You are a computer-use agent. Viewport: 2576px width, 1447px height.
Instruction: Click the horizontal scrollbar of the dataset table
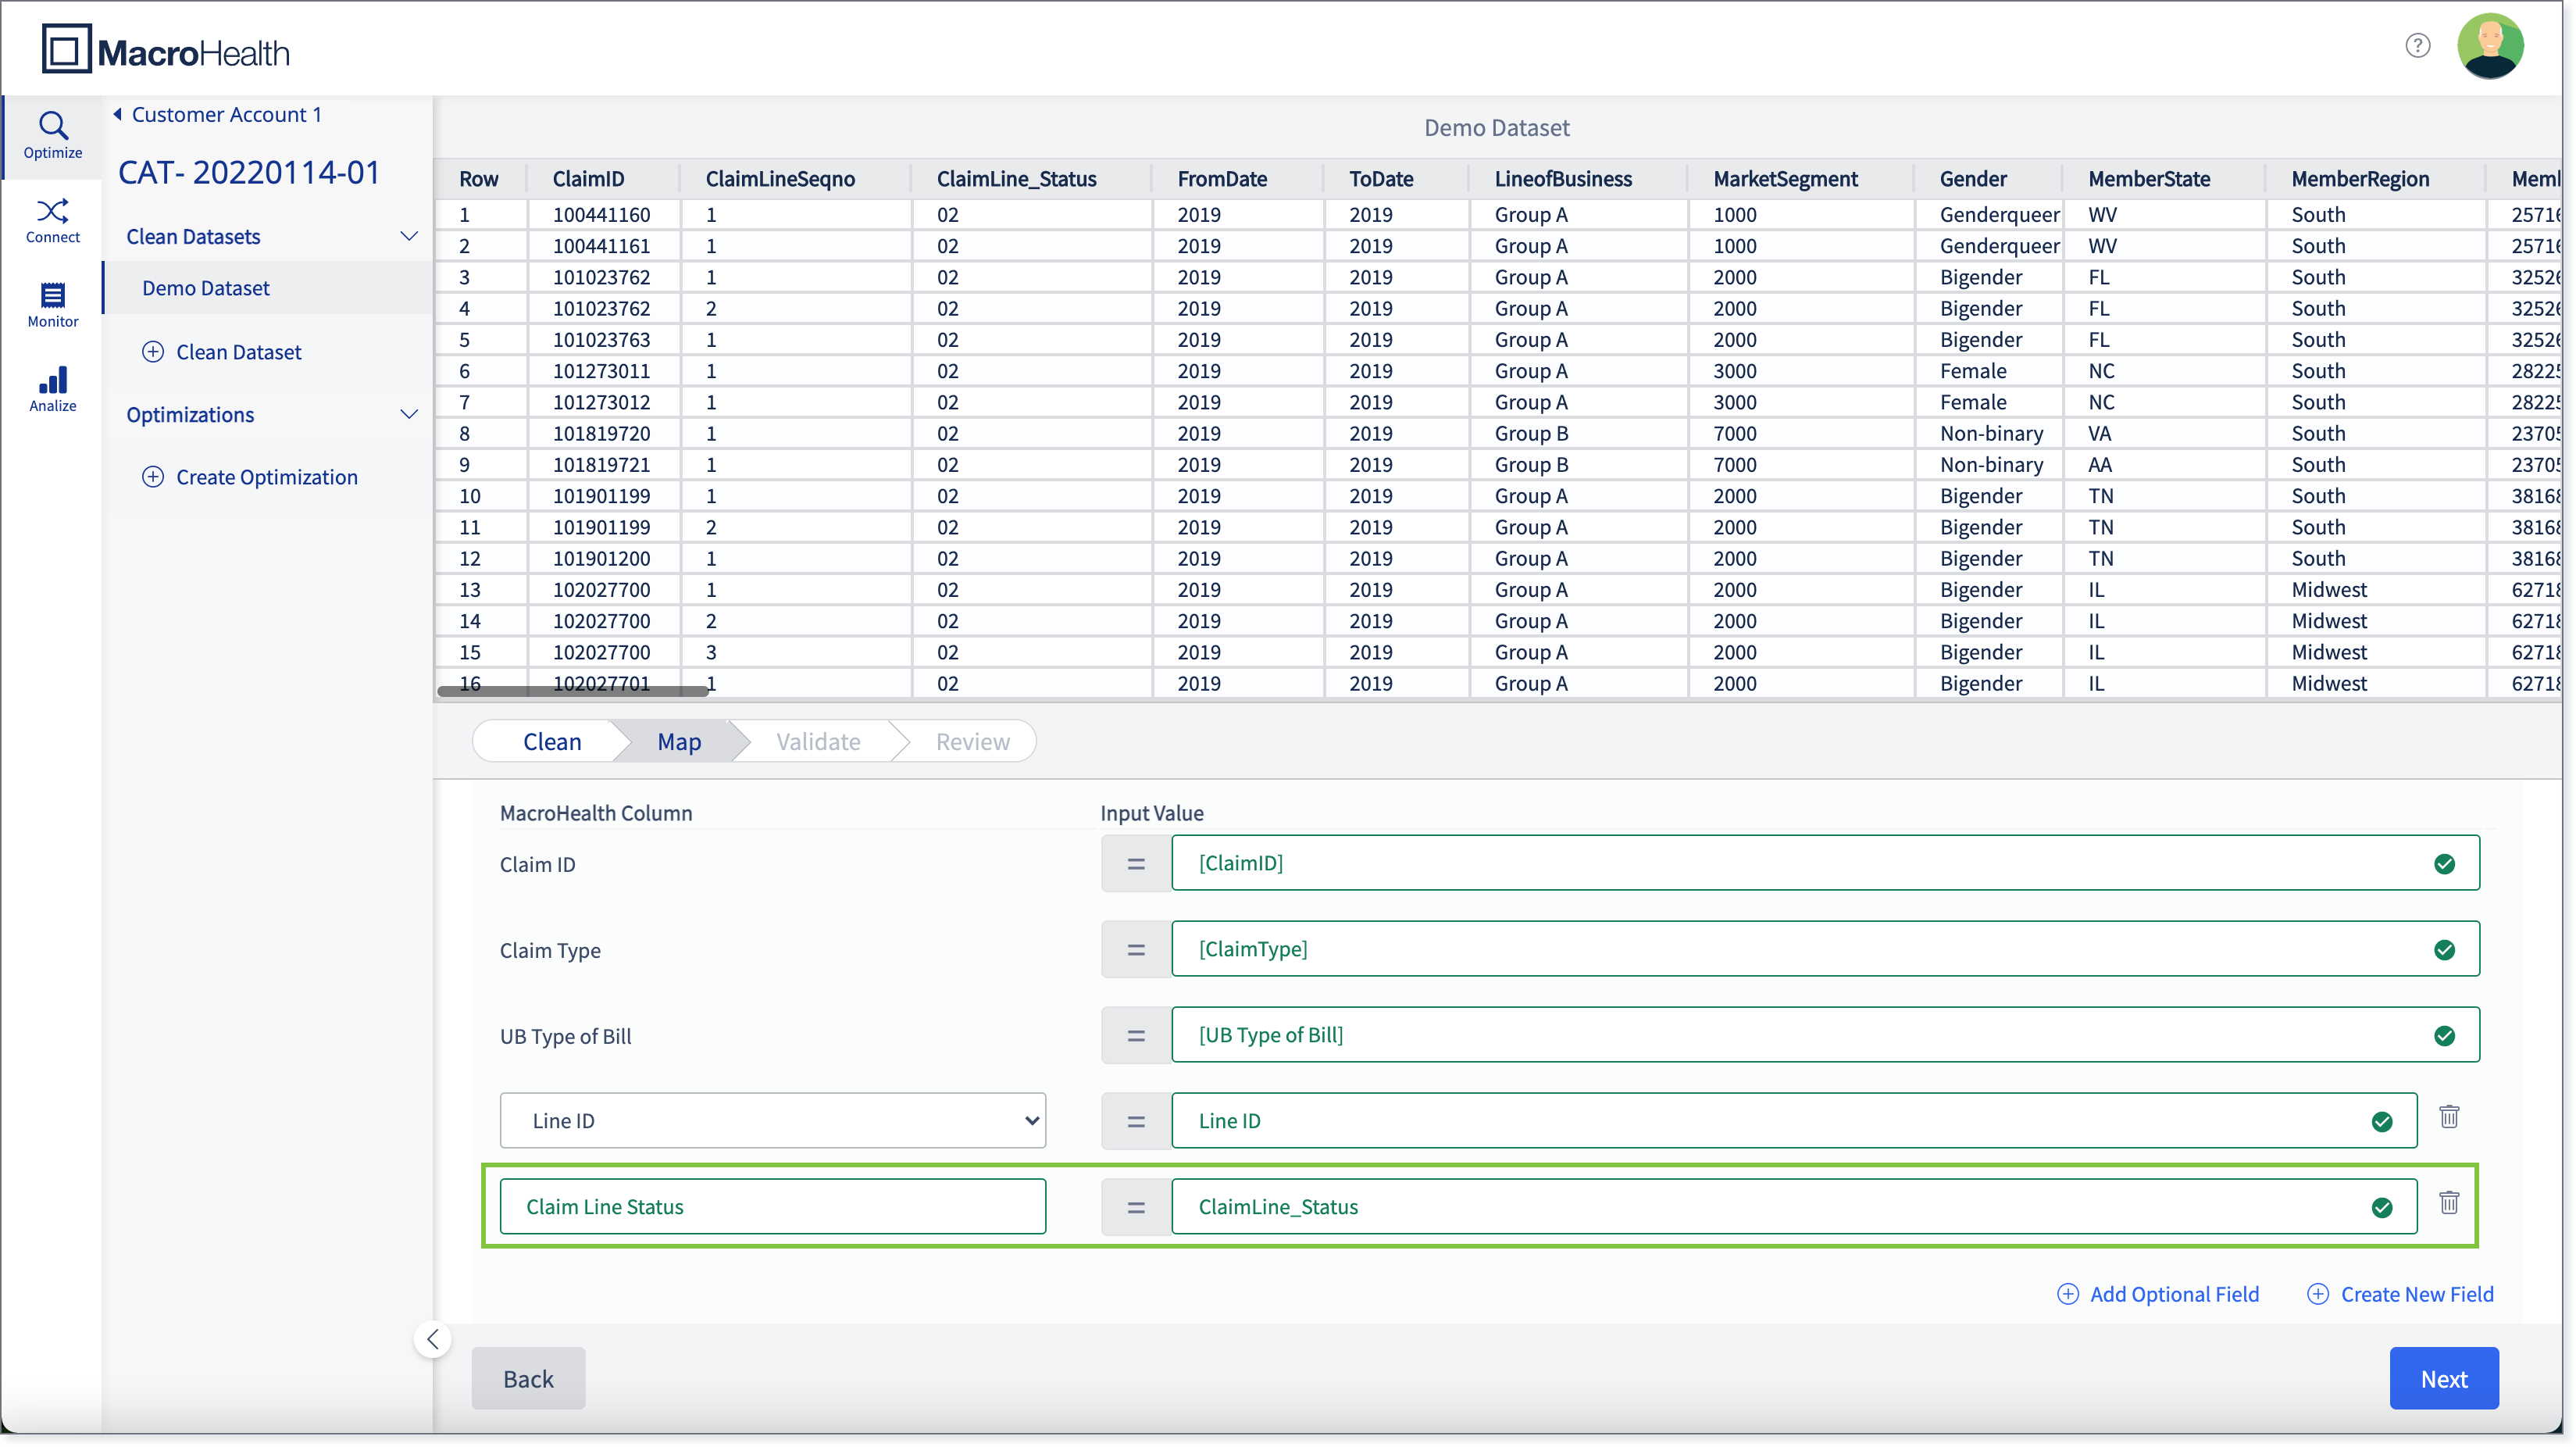(x=573, y=690)
